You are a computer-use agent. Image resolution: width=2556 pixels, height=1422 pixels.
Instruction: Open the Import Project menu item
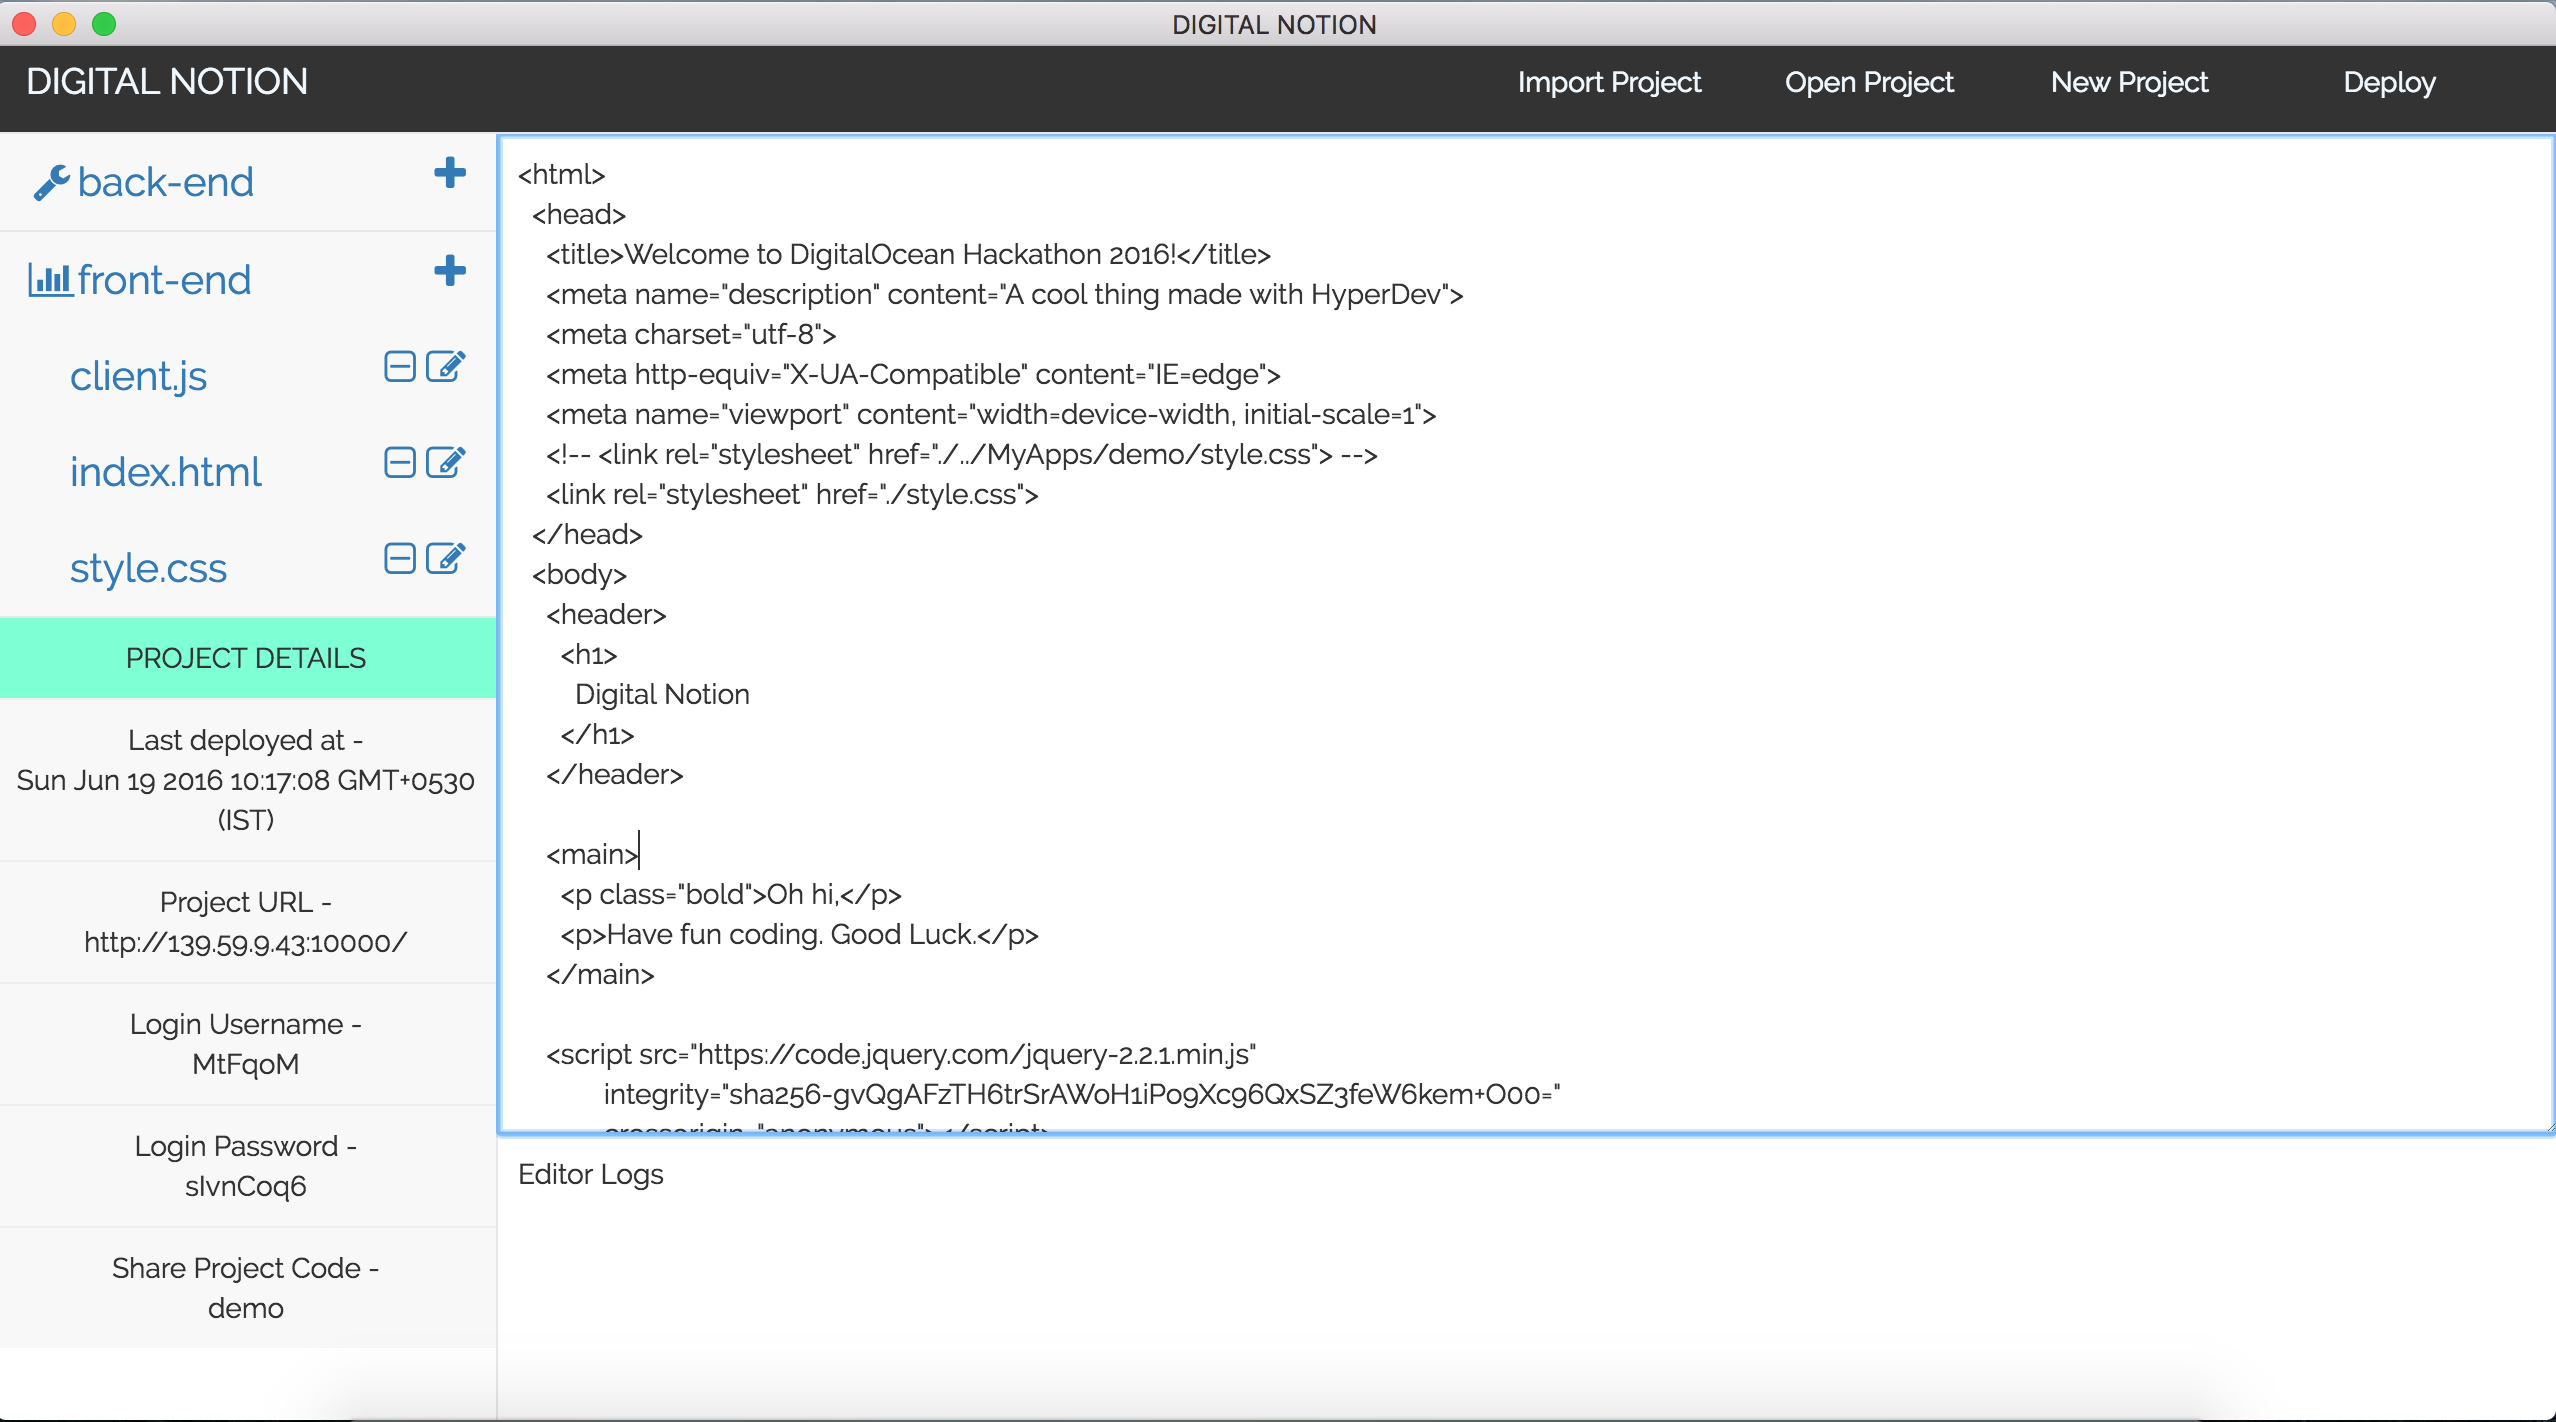click(x=1609, y=82)
